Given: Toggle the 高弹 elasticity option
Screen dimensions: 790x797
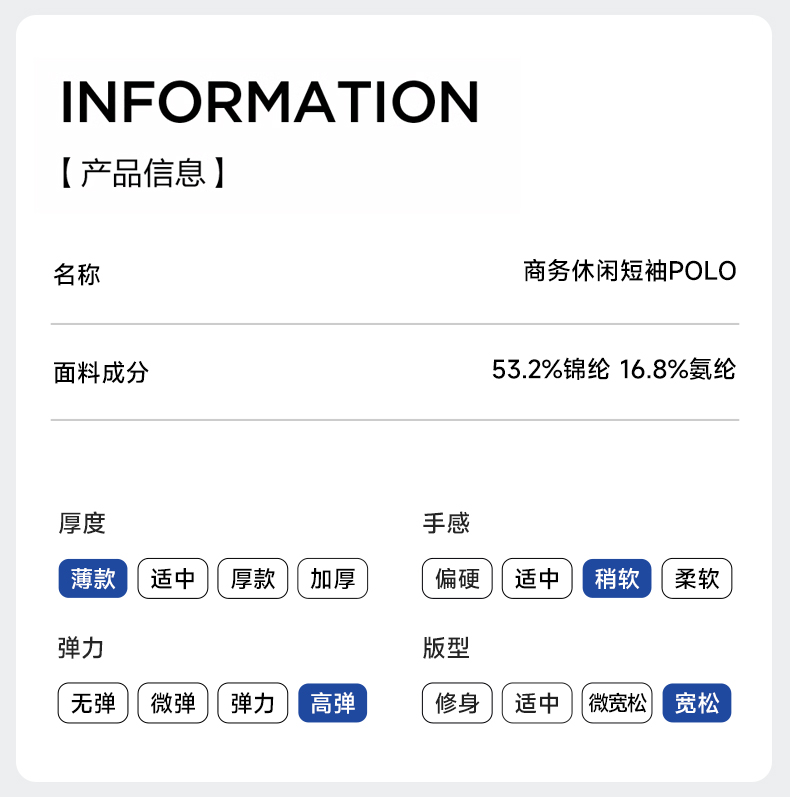Looking at the screenshot, I should 333,703.
